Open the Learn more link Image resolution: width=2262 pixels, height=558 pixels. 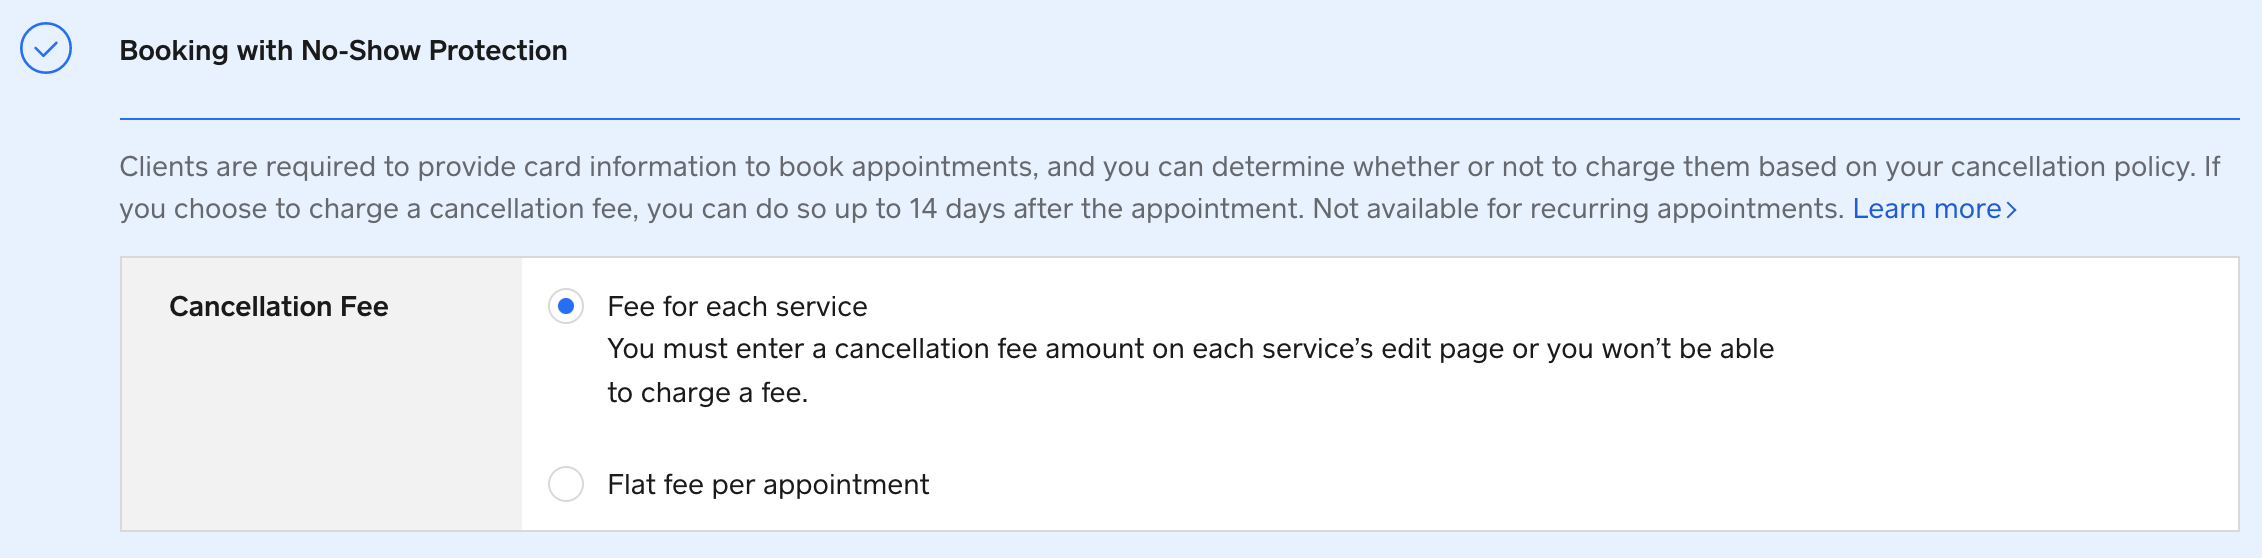1926,209
